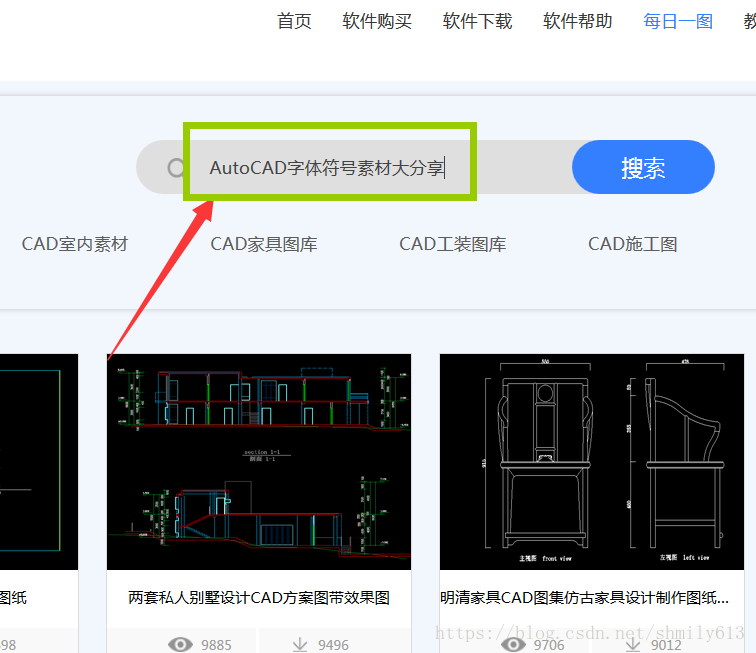Click the view count 9885
Image resolution: width=756 pixels, height=653 pixels.
(216, 645)
